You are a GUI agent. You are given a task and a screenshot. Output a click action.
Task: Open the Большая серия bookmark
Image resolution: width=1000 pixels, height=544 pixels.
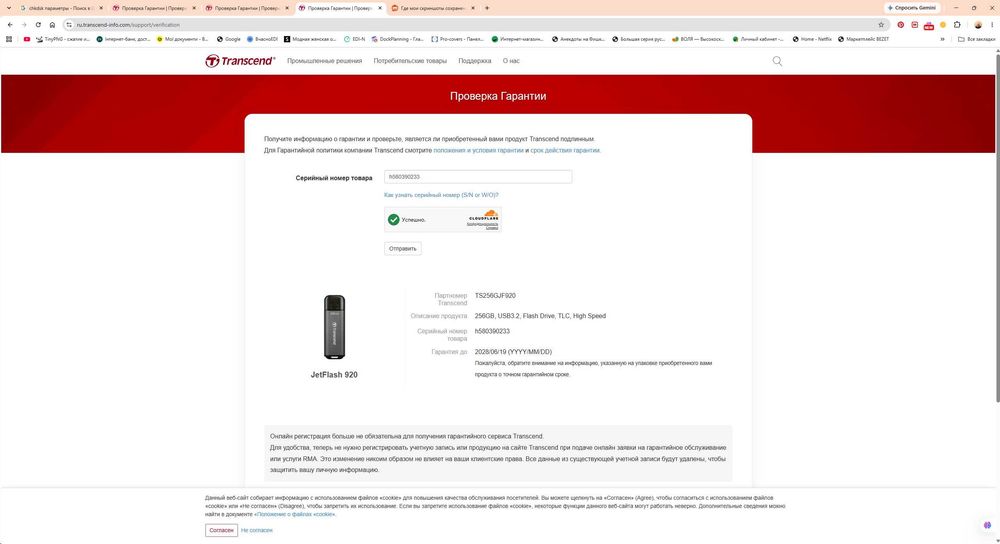tap(638, 39)
